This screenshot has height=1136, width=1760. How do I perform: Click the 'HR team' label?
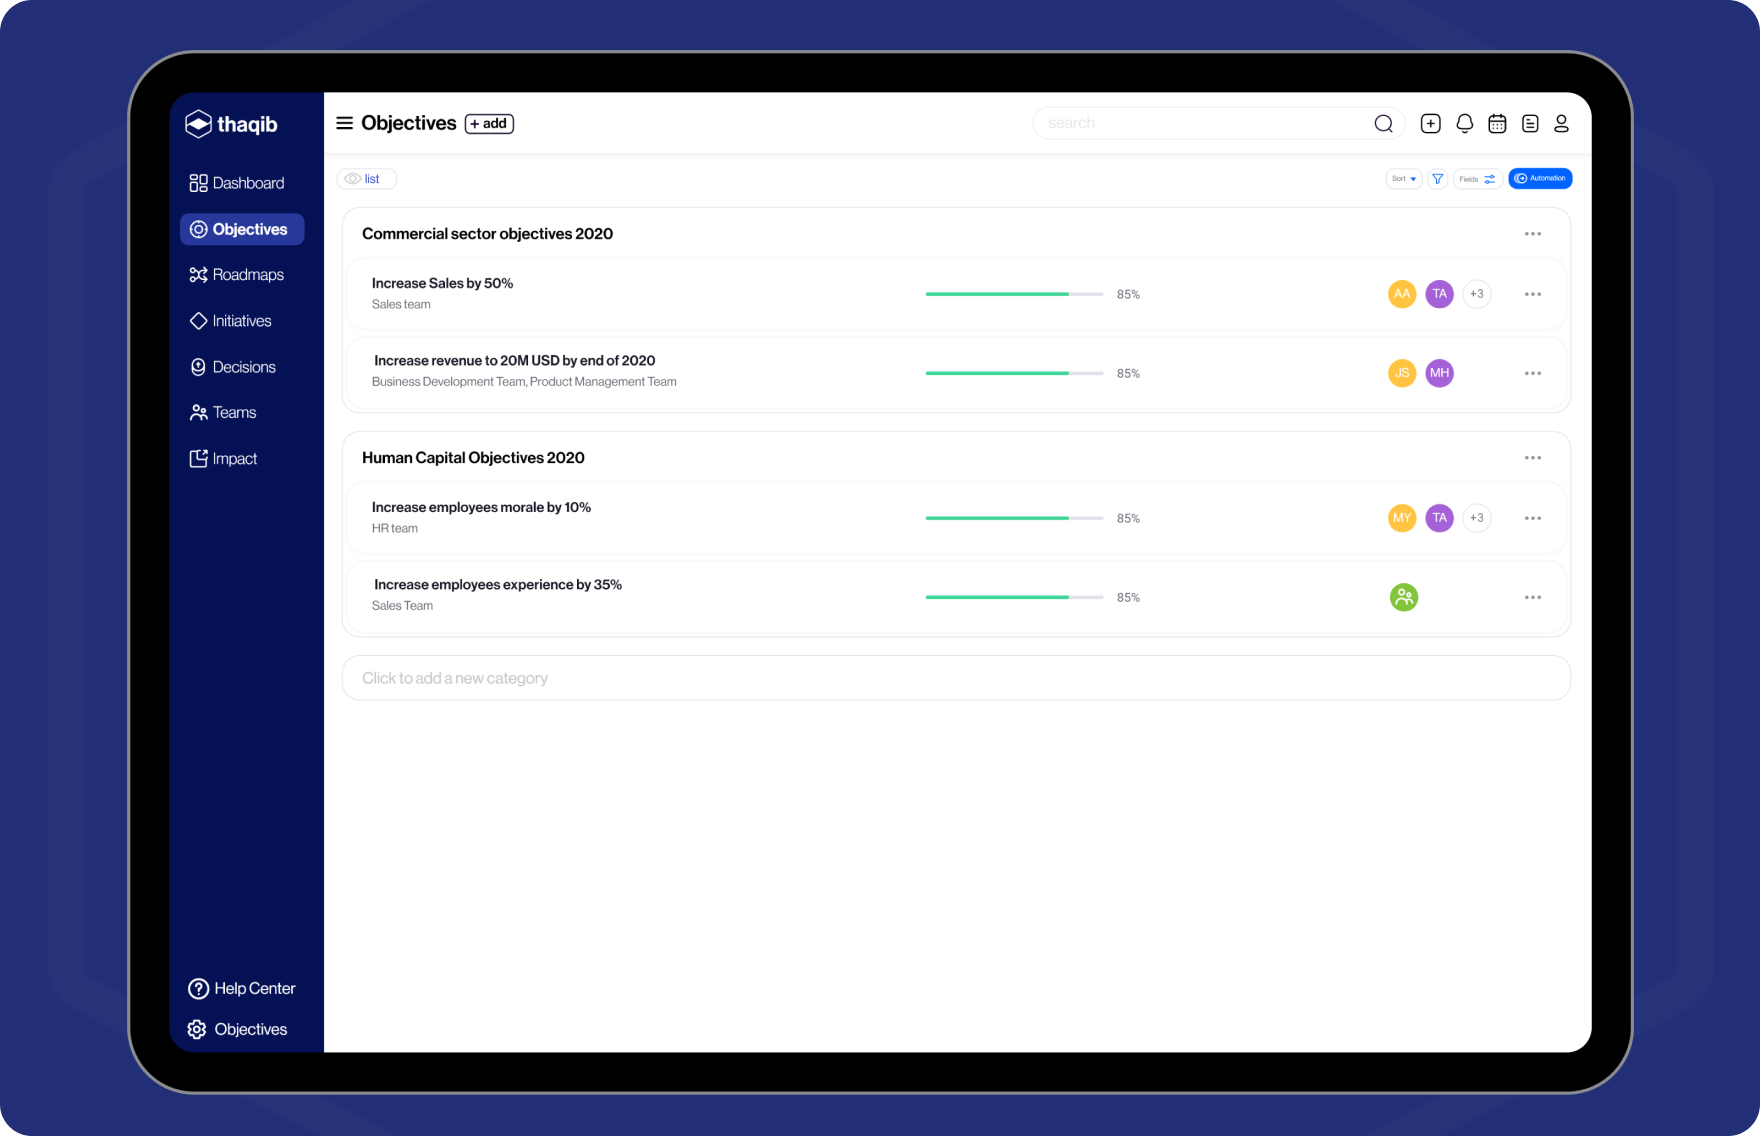pos(395,529)
